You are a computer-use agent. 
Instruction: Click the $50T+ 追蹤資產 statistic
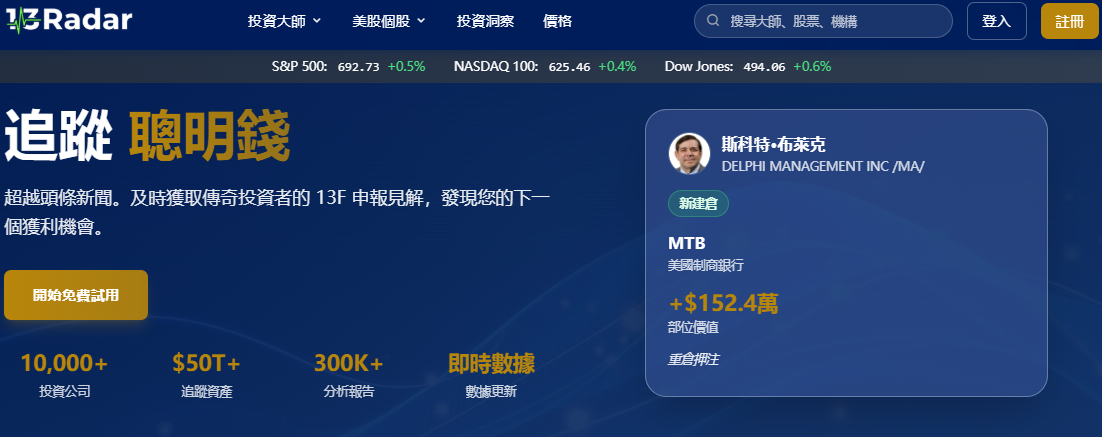click(207, 376)
